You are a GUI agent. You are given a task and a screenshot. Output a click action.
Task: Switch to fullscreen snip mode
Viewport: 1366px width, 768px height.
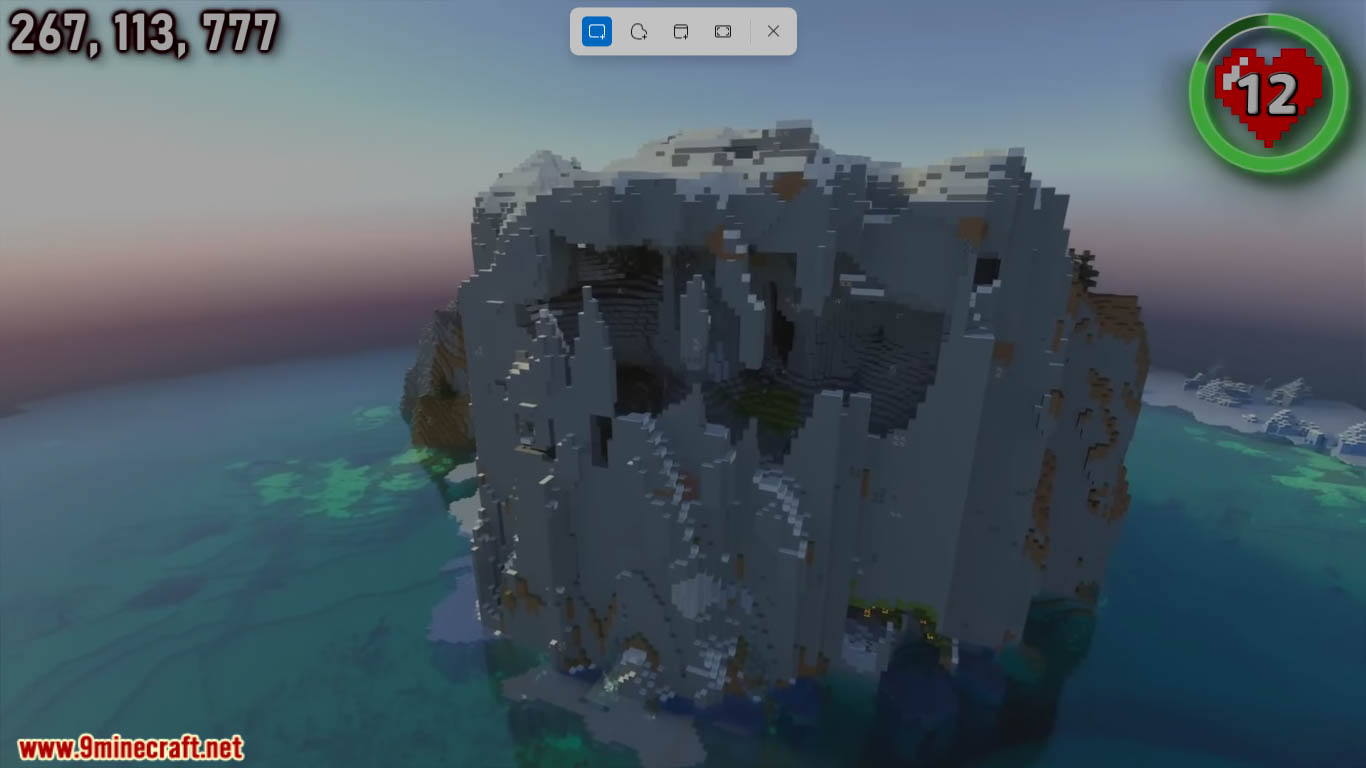pos(723,32)
